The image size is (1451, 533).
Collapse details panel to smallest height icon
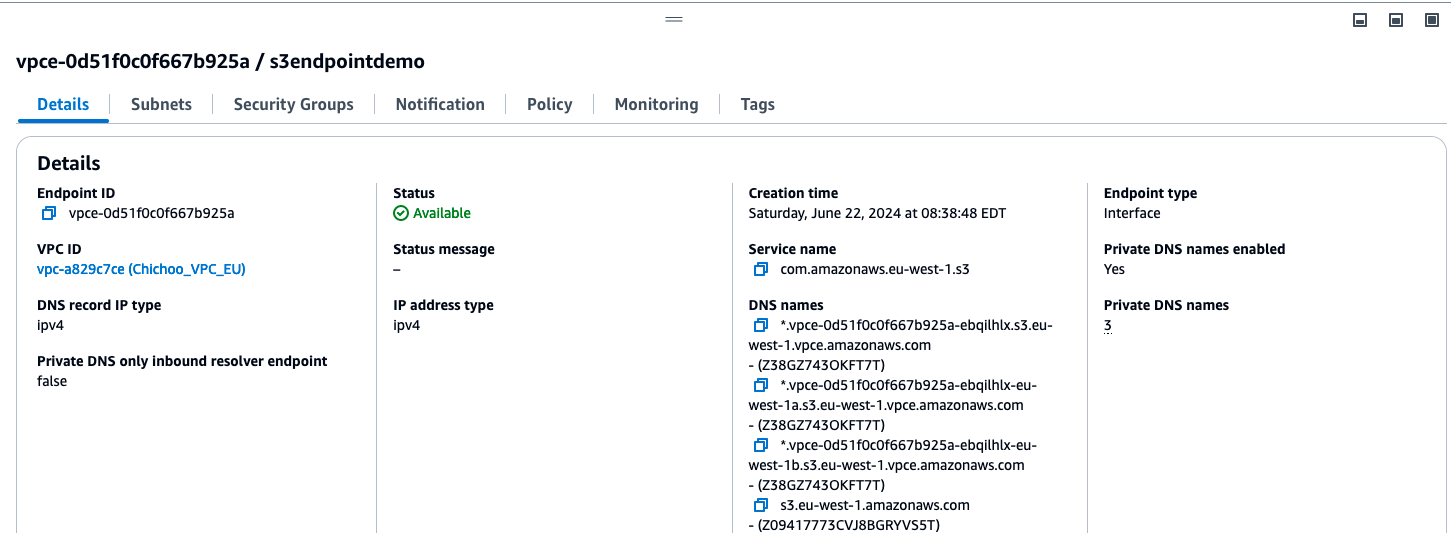[1360, 20]
